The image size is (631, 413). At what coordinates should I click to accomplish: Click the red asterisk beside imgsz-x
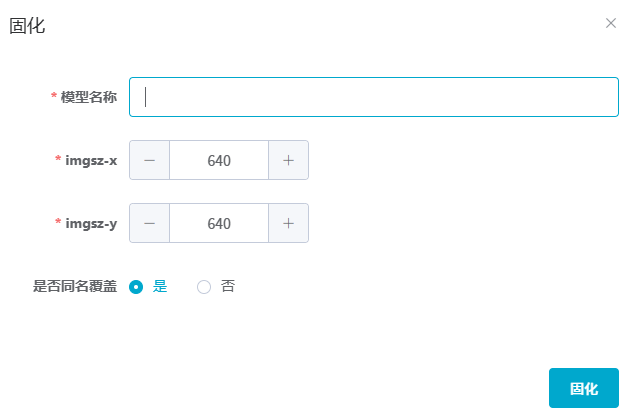tap(58, 160)
